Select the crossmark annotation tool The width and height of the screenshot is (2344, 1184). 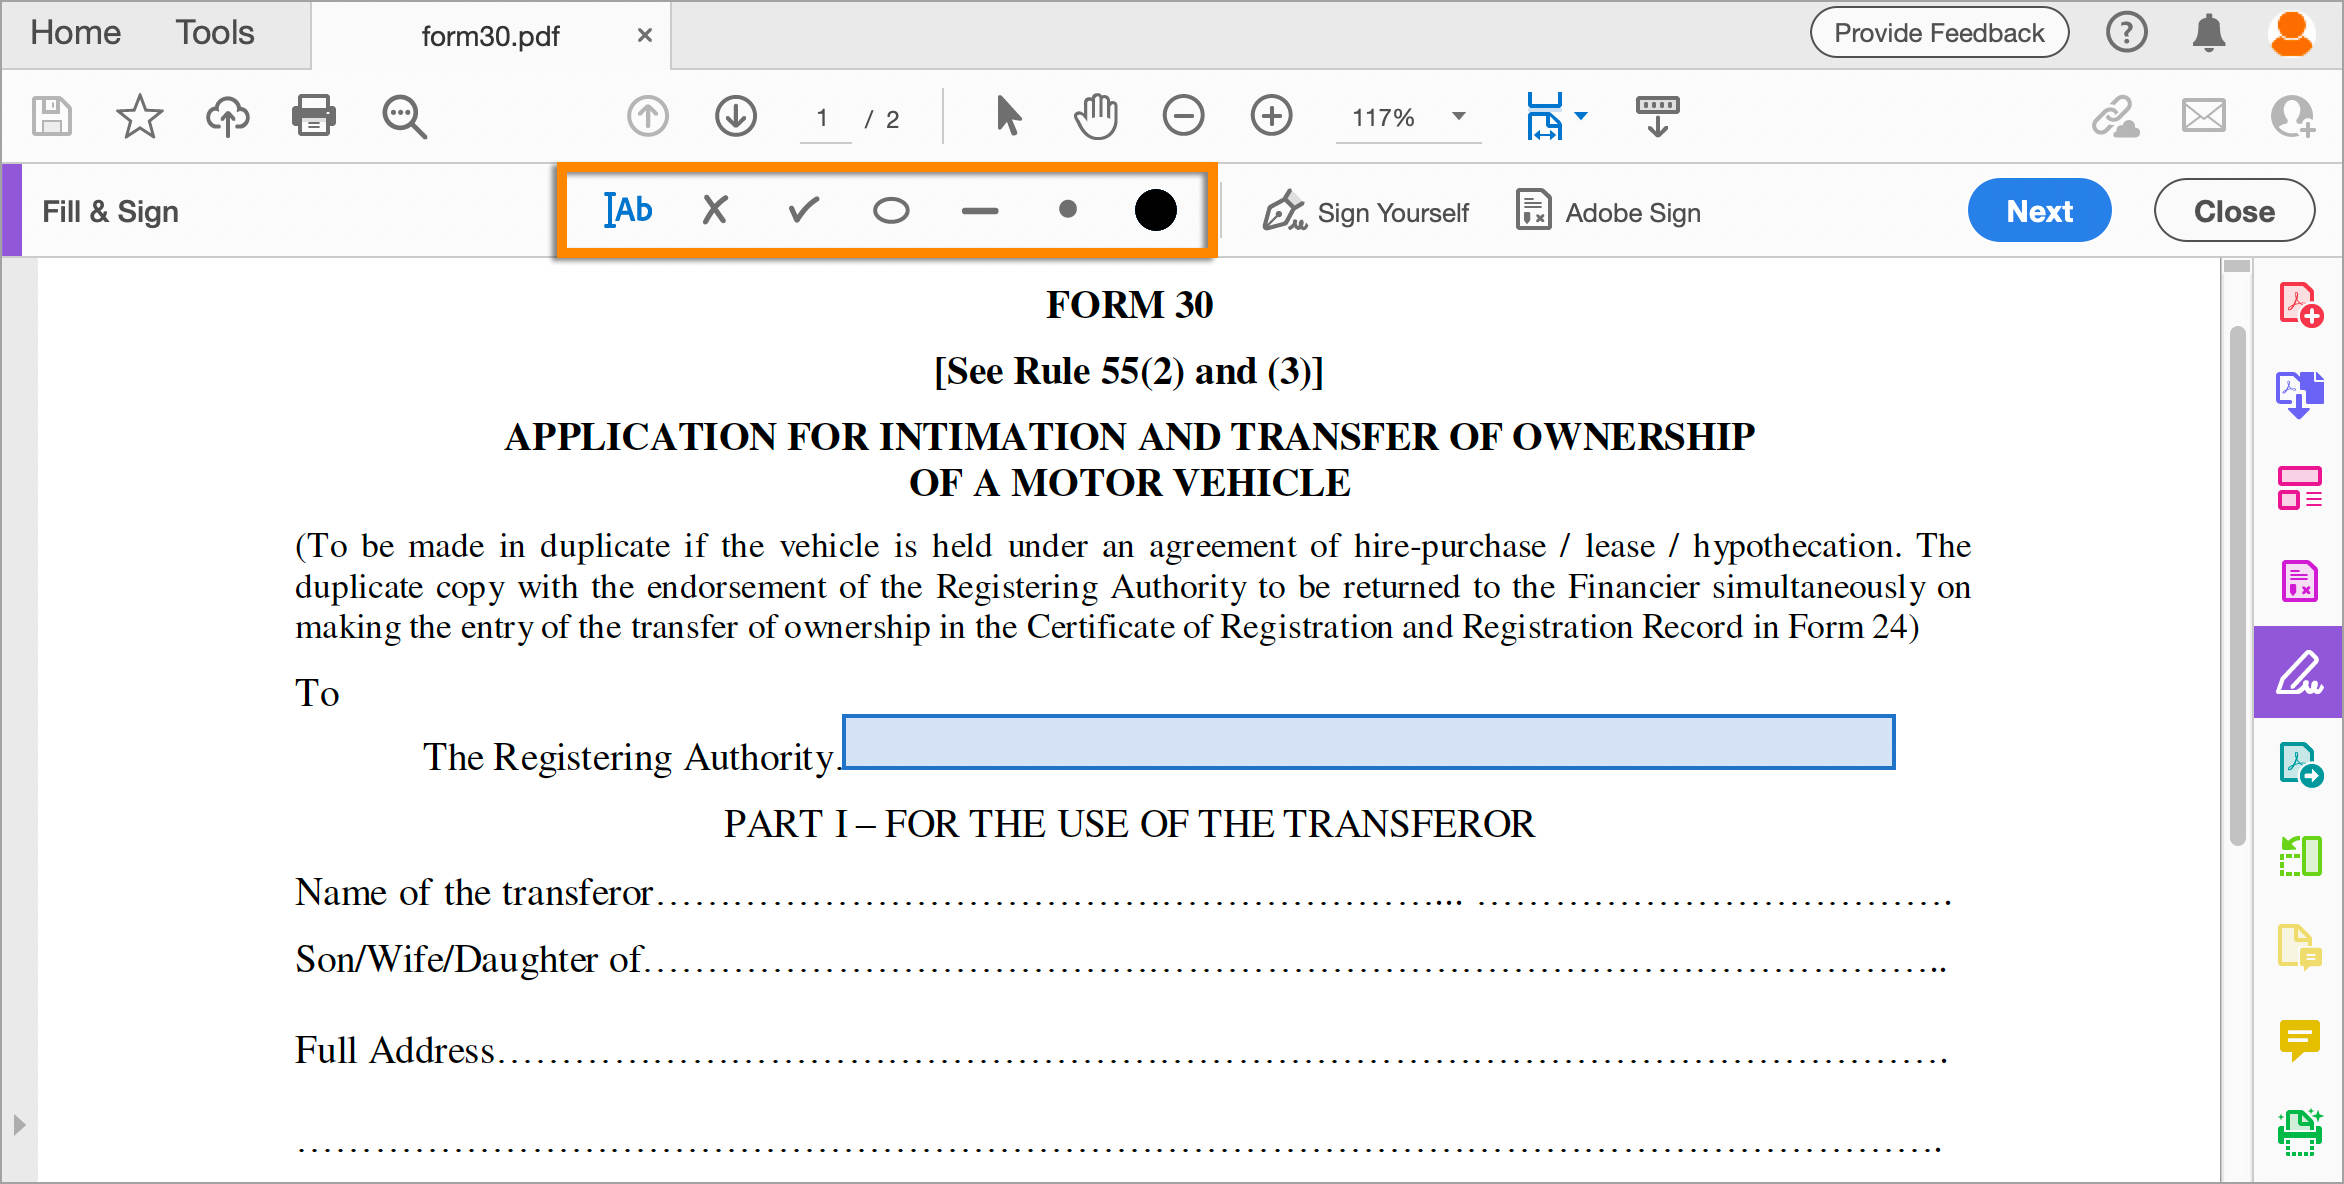coord(714,210)
